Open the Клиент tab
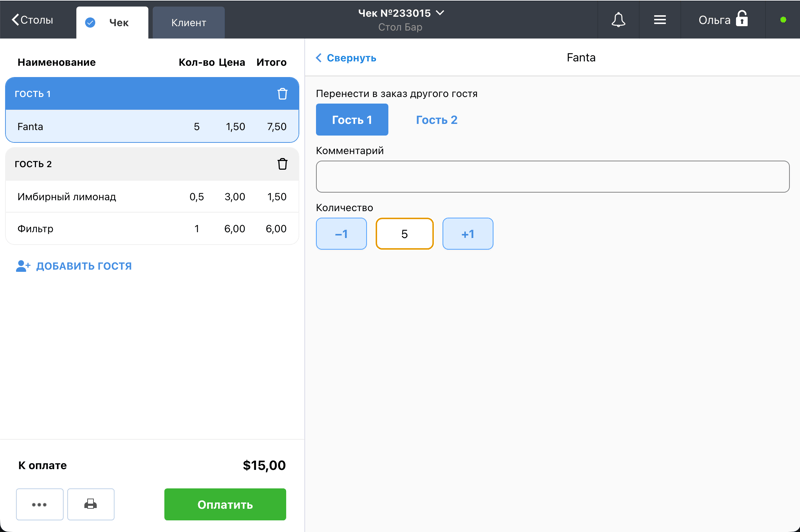Viewport: 800px width, 532px height. pyautogui.click(x=188, y=22)
